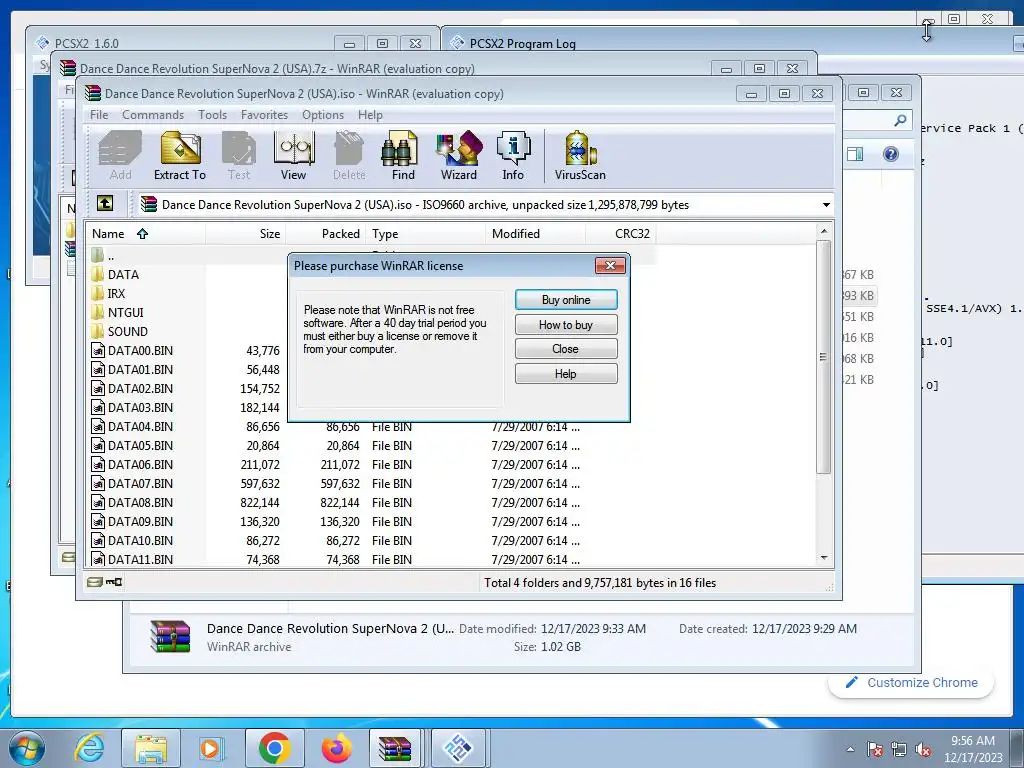Open Windows Start menu
Image resolution: width=1024 pixels, height=768 pixels.
[x=27, y=748]
